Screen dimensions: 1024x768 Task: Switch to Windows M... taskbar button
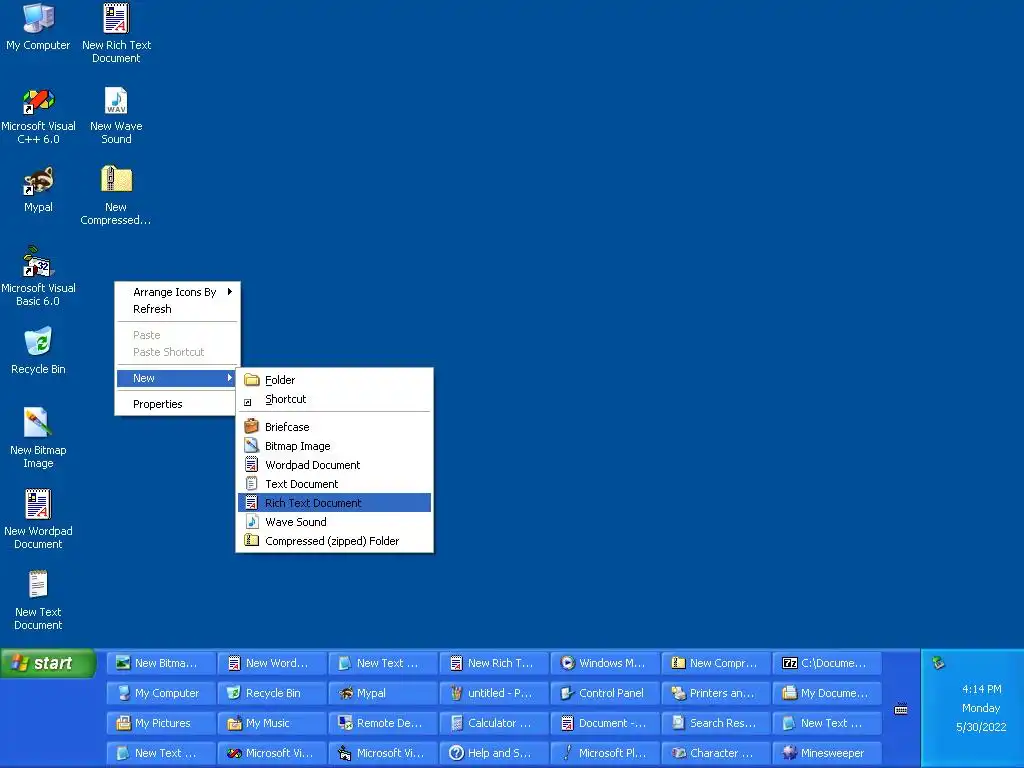(x=605, y=663)
